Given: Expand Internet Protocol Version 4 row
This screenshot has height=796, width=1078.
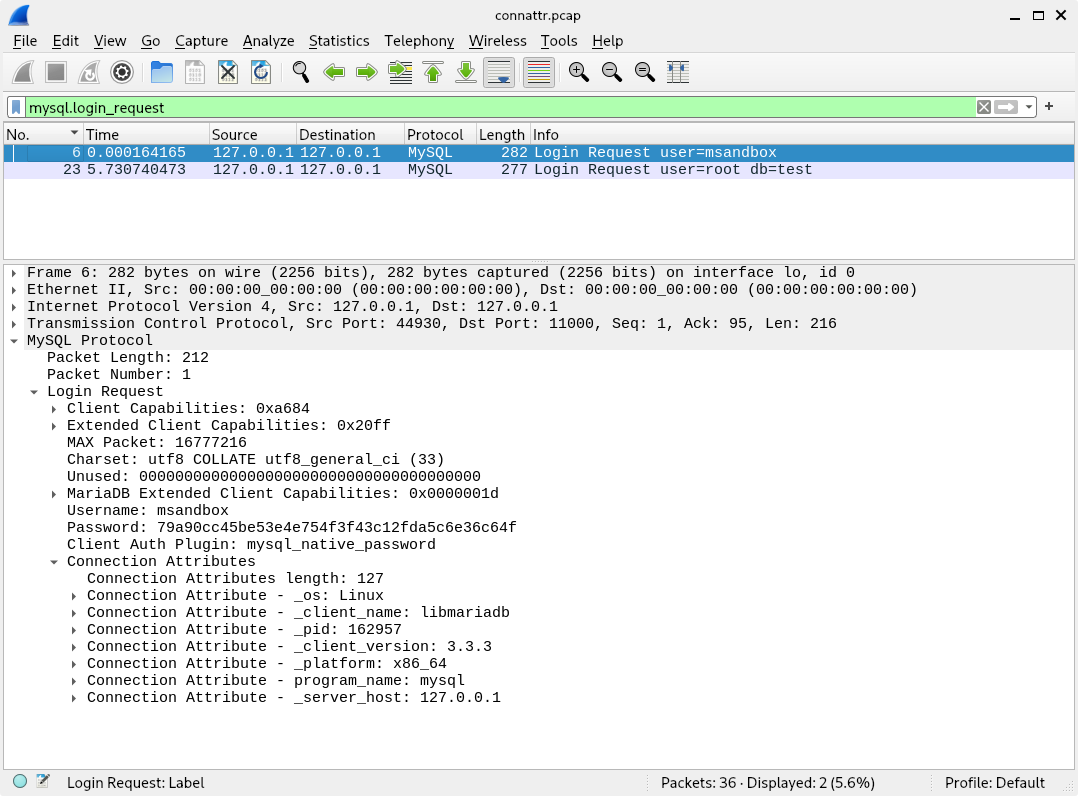Looking at the screenshot, I should (x=14, y=307).
